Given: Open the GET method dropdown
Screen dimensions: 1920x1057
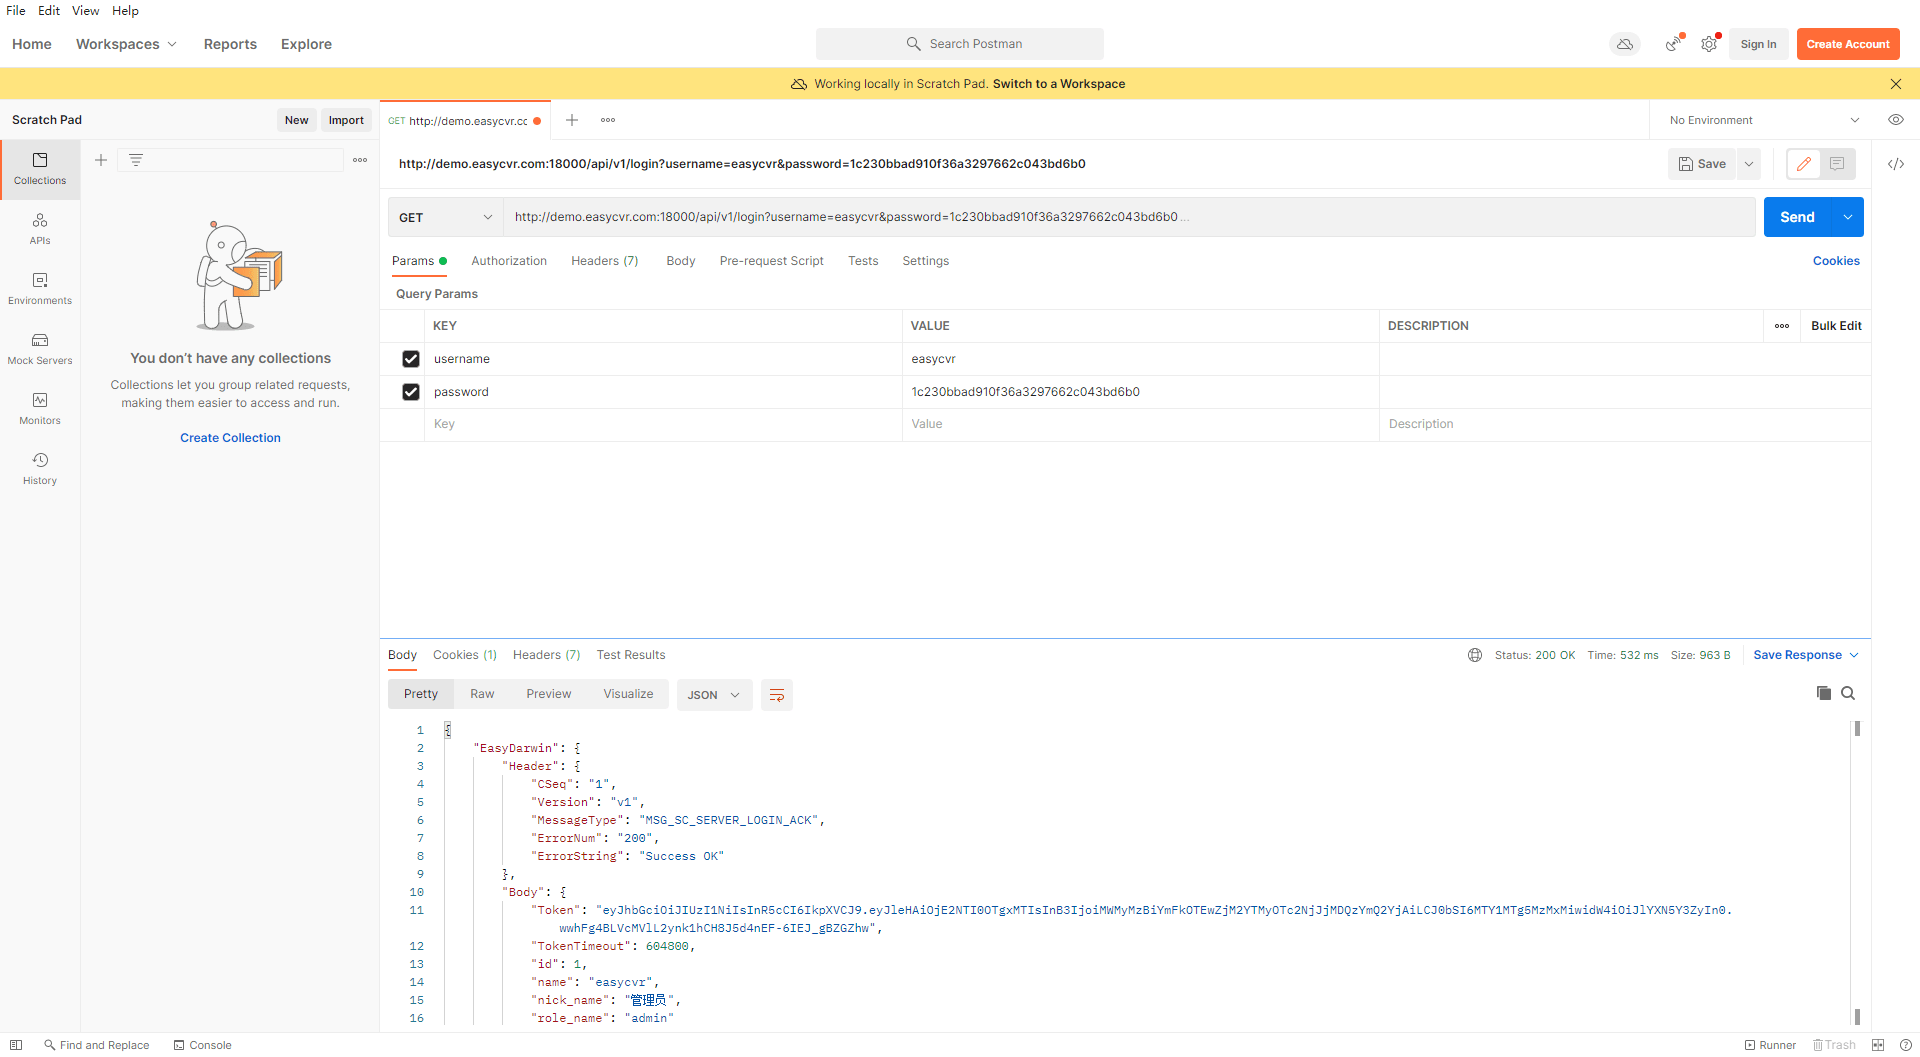Looking at the screenshot, I should click(445, 217).
